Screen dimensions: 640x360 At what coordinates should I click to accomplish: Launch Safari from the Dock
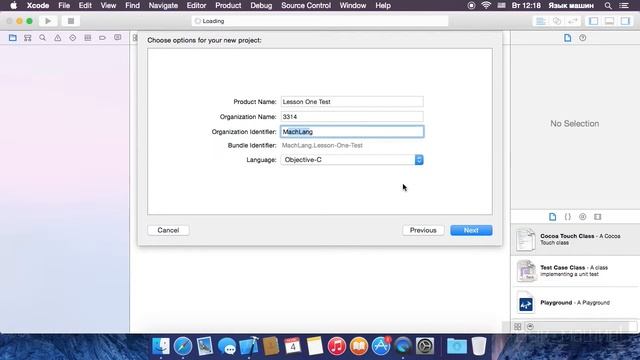pyautogui.click(x=183, y=346)
